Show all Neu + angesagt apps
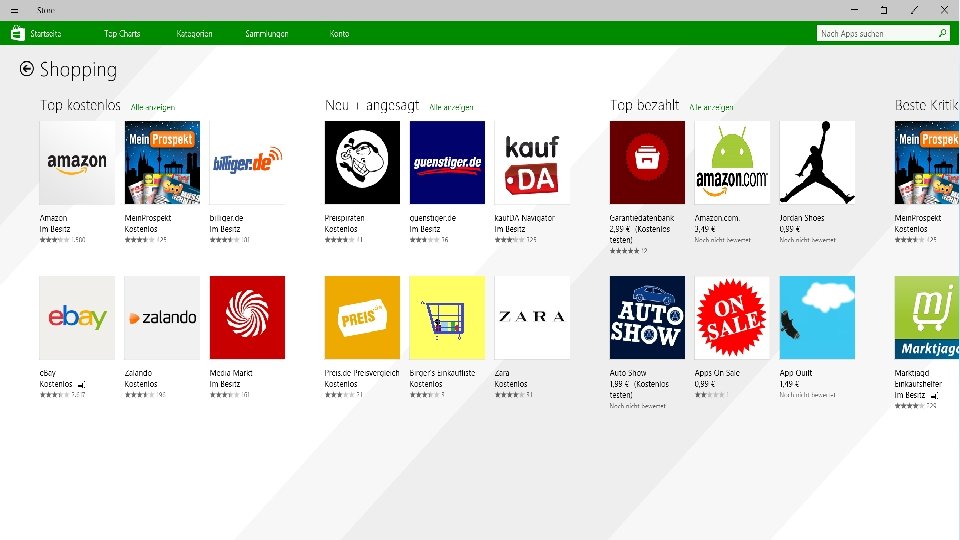Image resolution: width=960 pixels, height=540 pixels. [451, 107]
